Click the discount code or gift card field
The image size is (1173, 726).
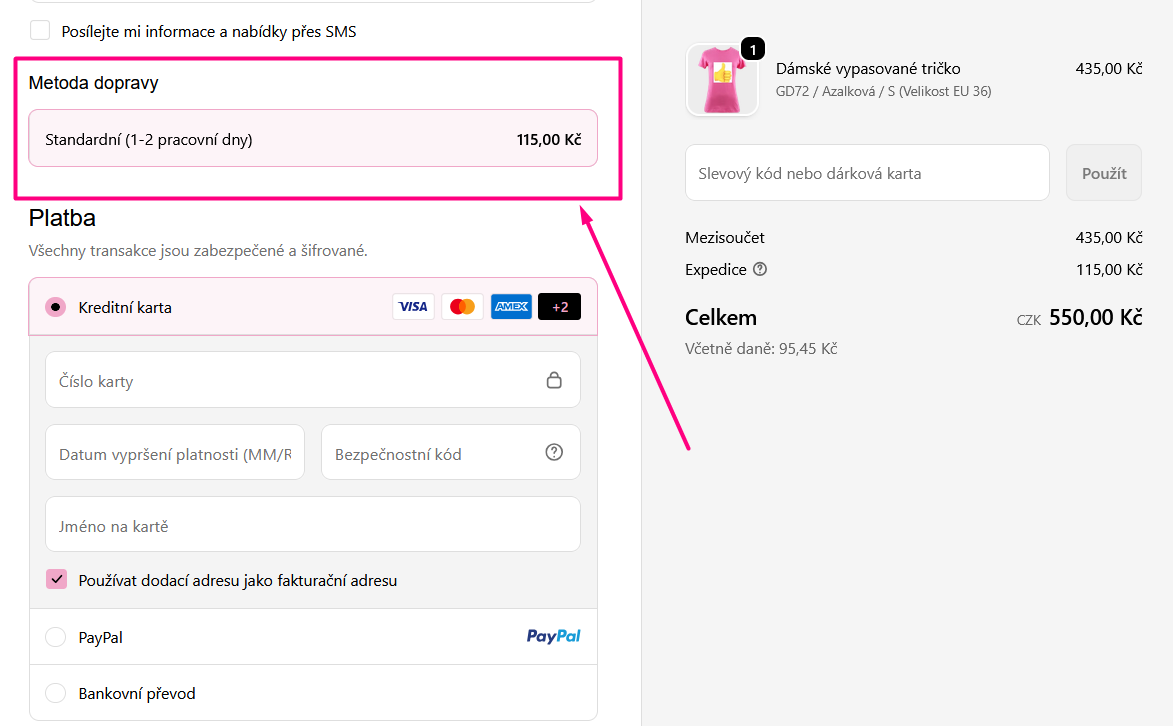tap(866, 173)
